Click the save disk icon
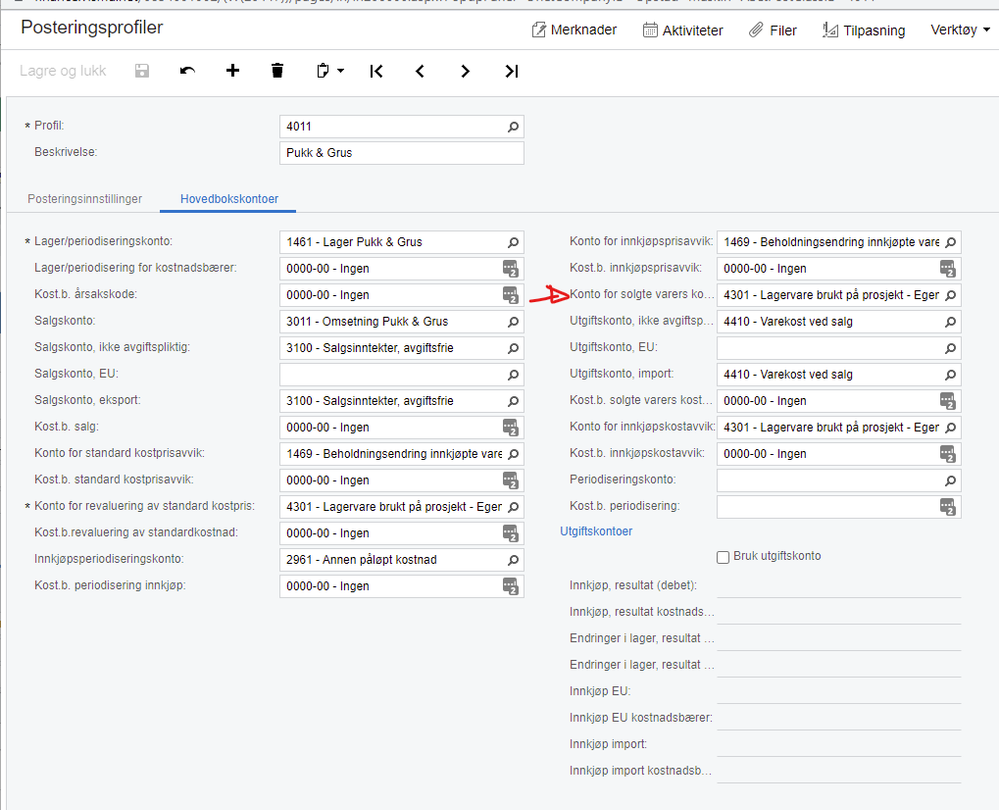 [142, 71]
